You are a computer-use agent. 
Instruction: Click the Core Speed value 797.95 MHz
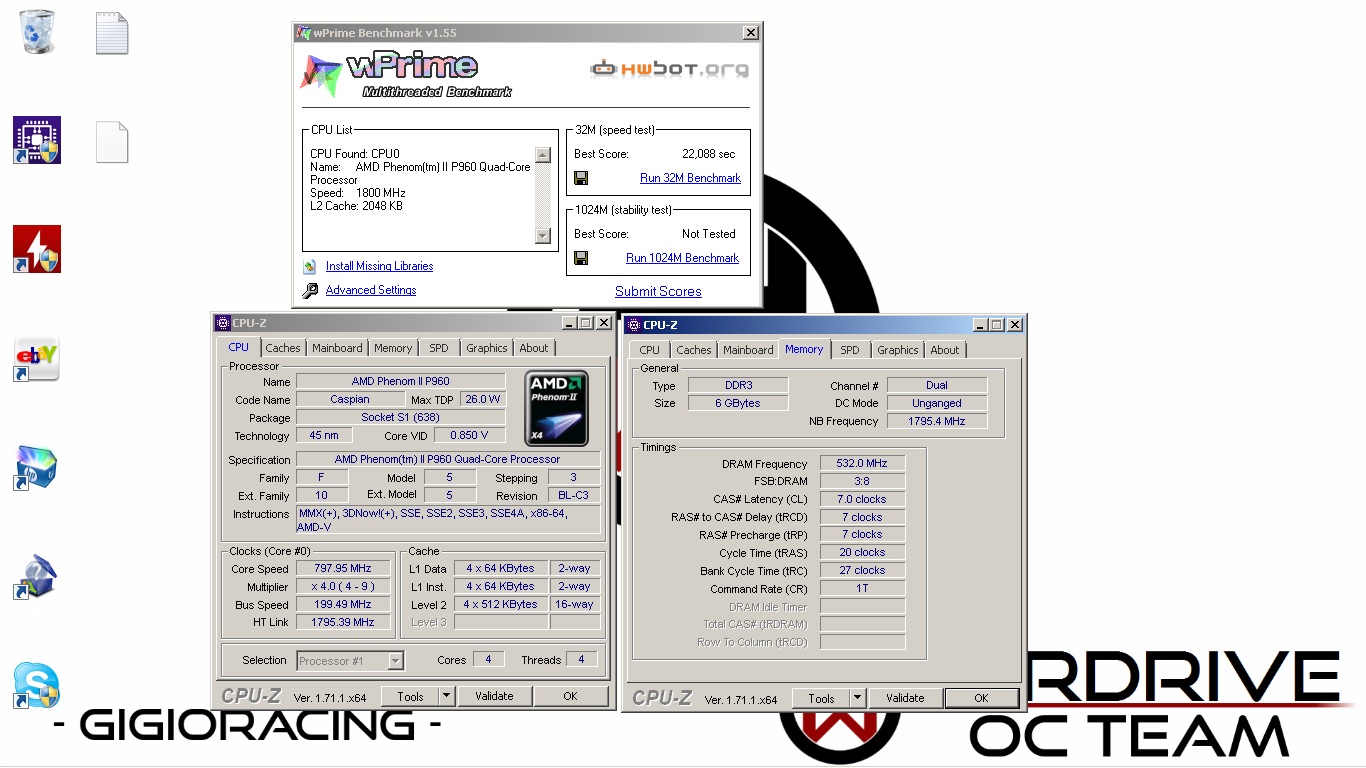coord(342,568)
